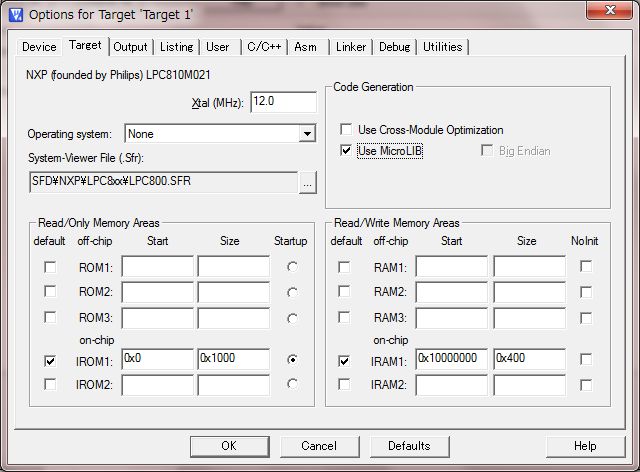
Task: Toggle the IRAM1 default checkbox
Action: (x=345, y=360)
